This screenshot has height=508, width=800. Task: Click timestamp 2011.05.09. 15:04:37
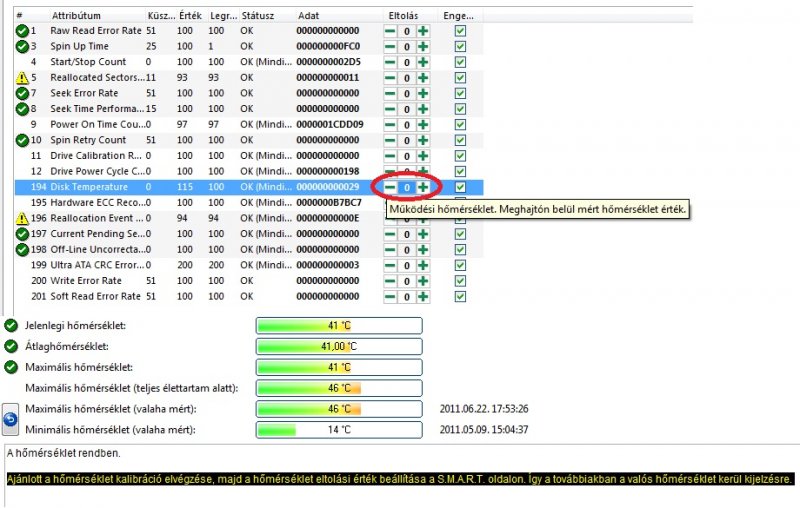pos(484,430)
